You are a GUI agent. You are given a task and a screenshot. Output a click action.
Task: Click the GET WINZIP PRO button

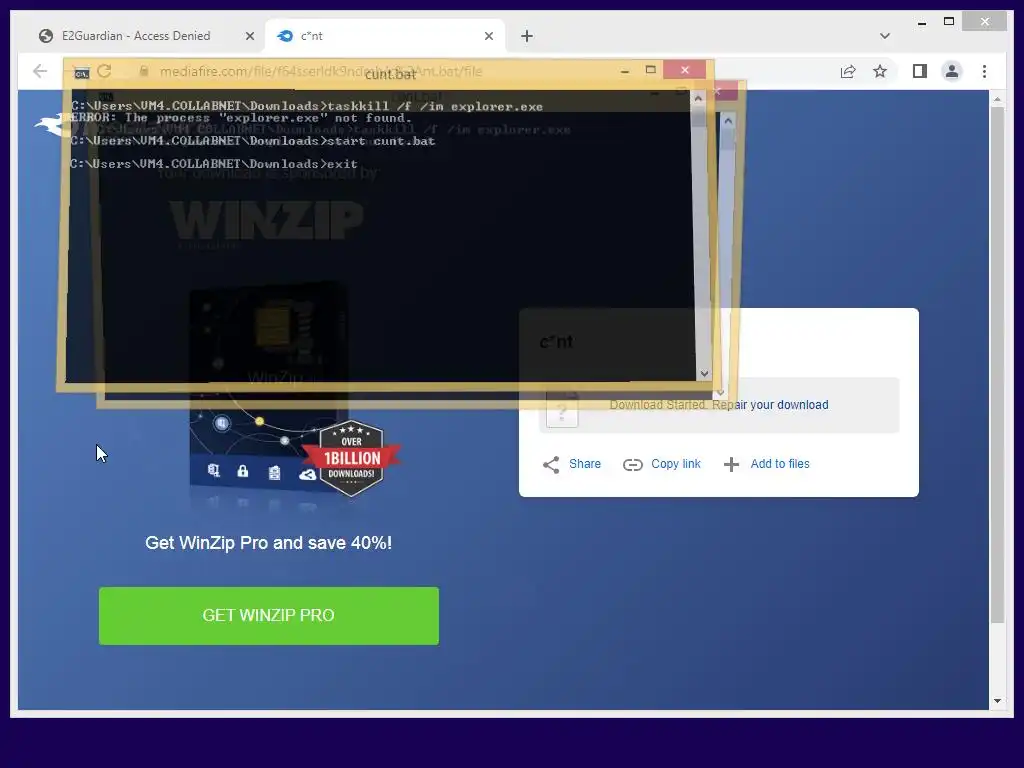268,616
